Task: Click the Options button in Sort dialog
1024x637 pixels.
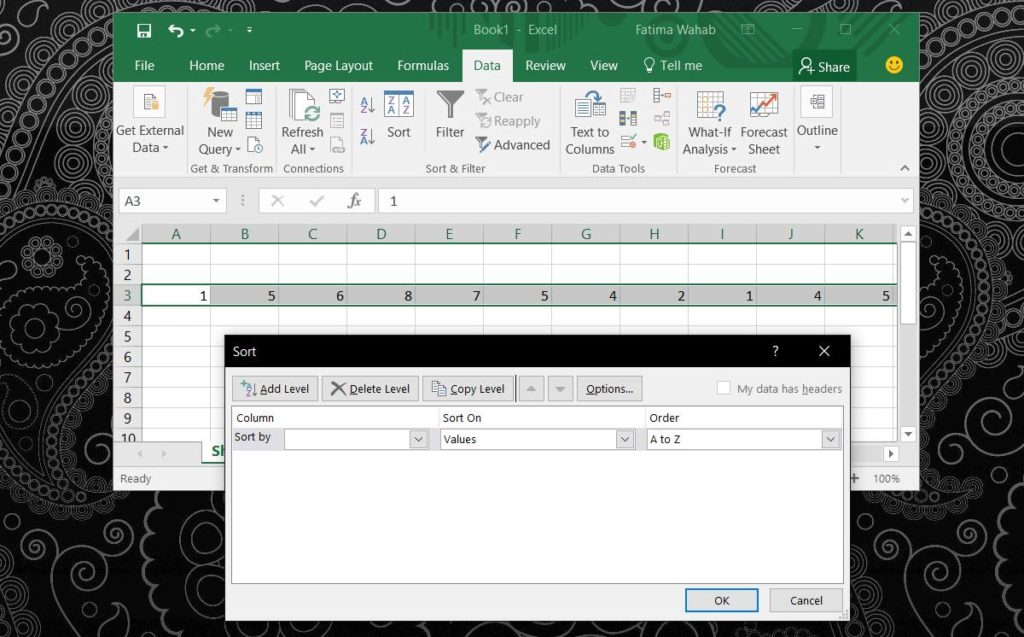Action: coord(610,388)
